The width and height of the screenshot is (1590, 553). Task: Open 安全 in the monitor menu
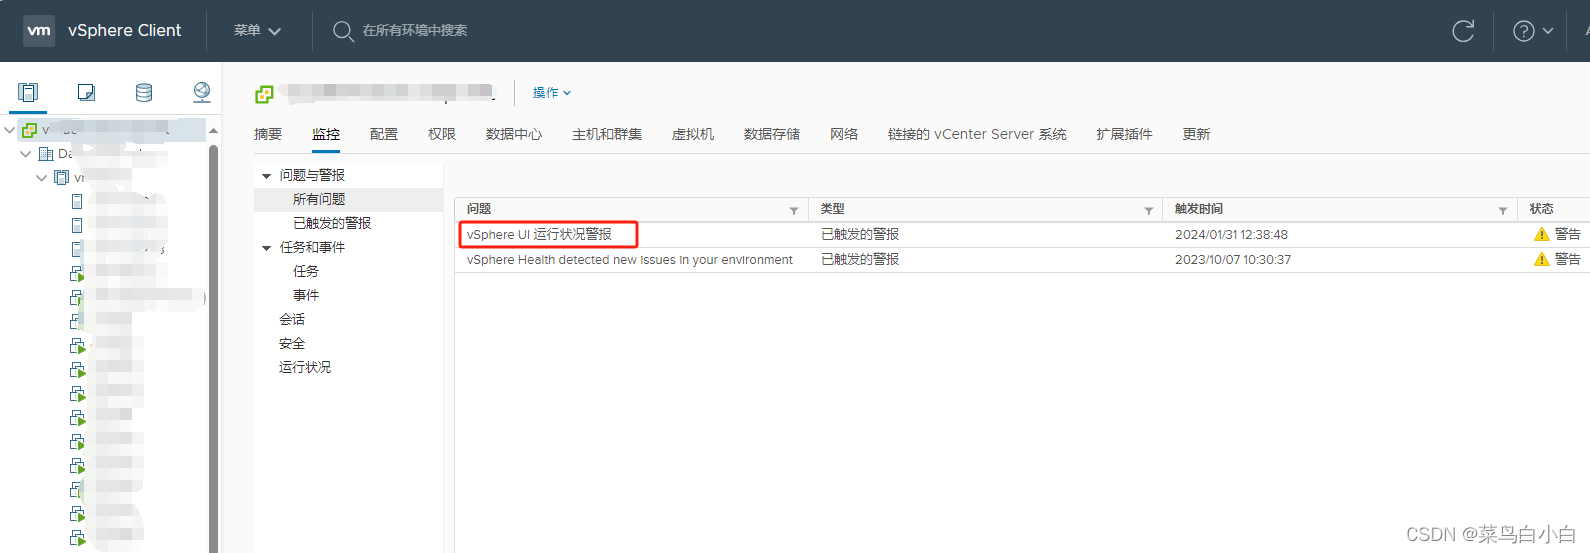[292, 343]
